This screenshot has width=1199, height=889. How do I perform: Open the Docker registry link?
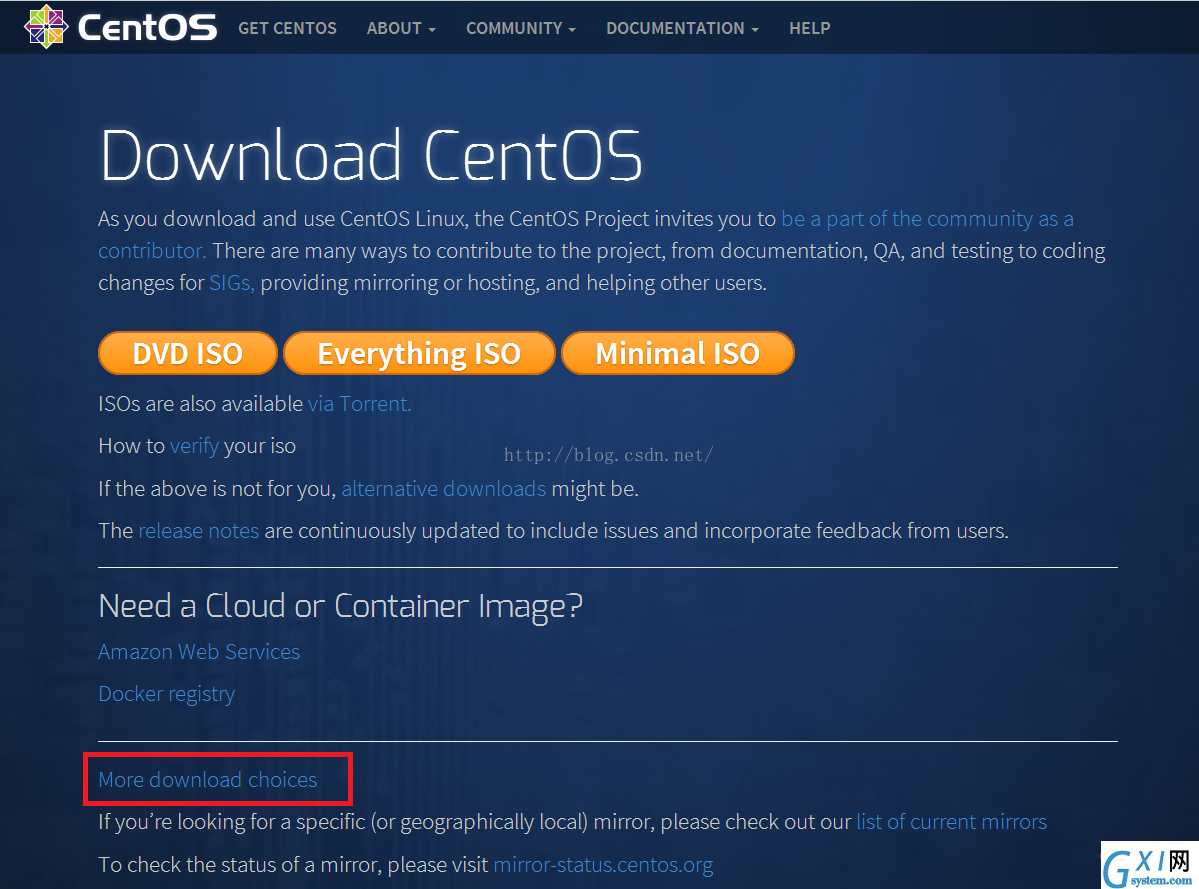pos(167,694)
